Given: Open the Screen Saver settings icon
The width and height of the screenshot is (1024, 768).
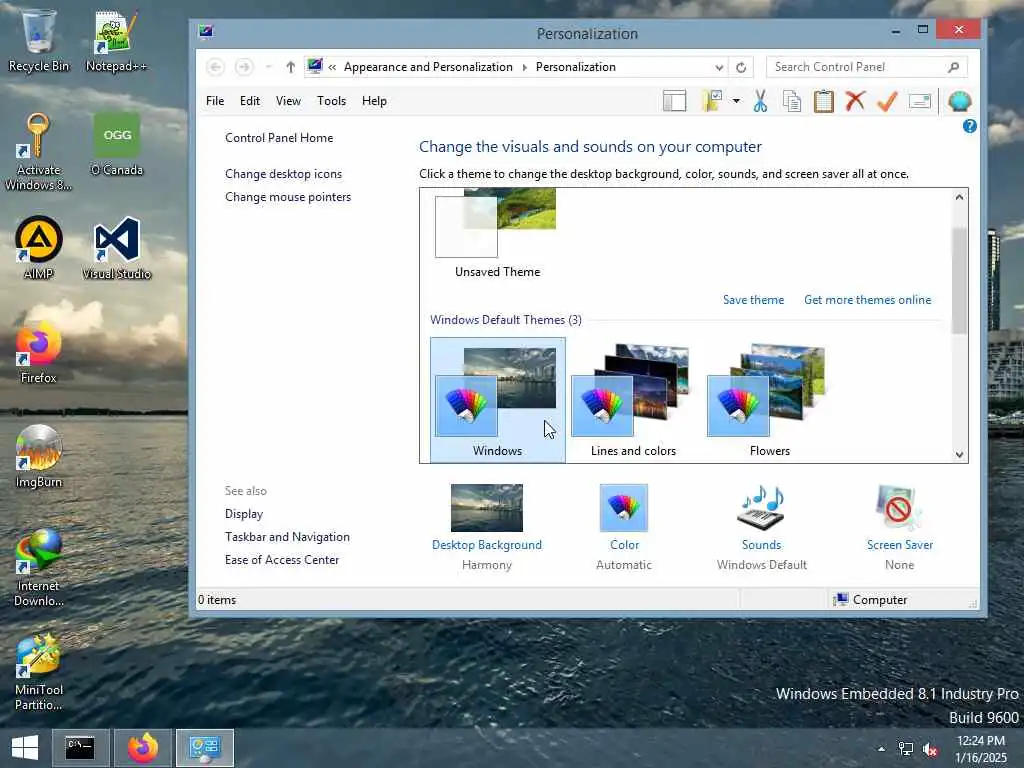Looking at the screenshot, I should (x=899, y=507).
